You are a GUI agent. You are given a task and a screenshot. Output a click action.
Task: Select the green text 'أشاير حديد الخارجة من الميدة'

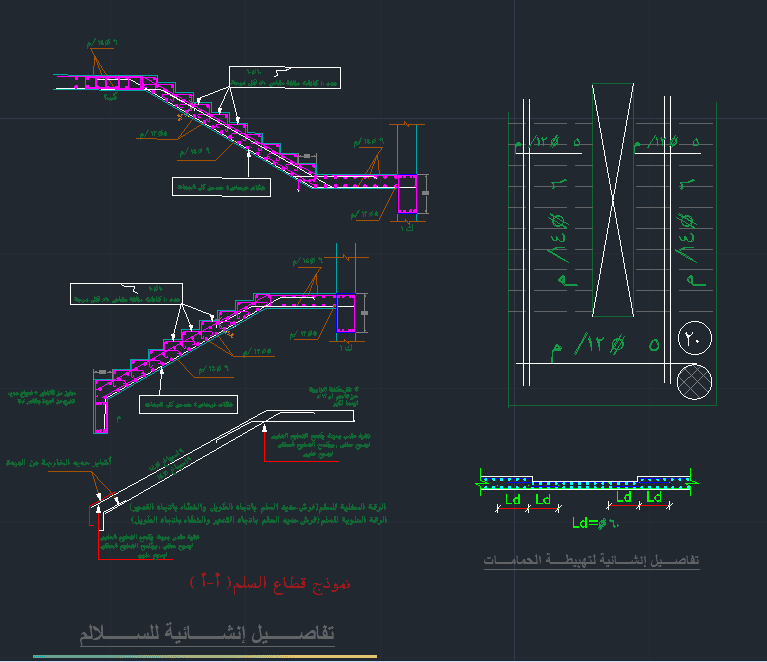click(x=59, y=462)
